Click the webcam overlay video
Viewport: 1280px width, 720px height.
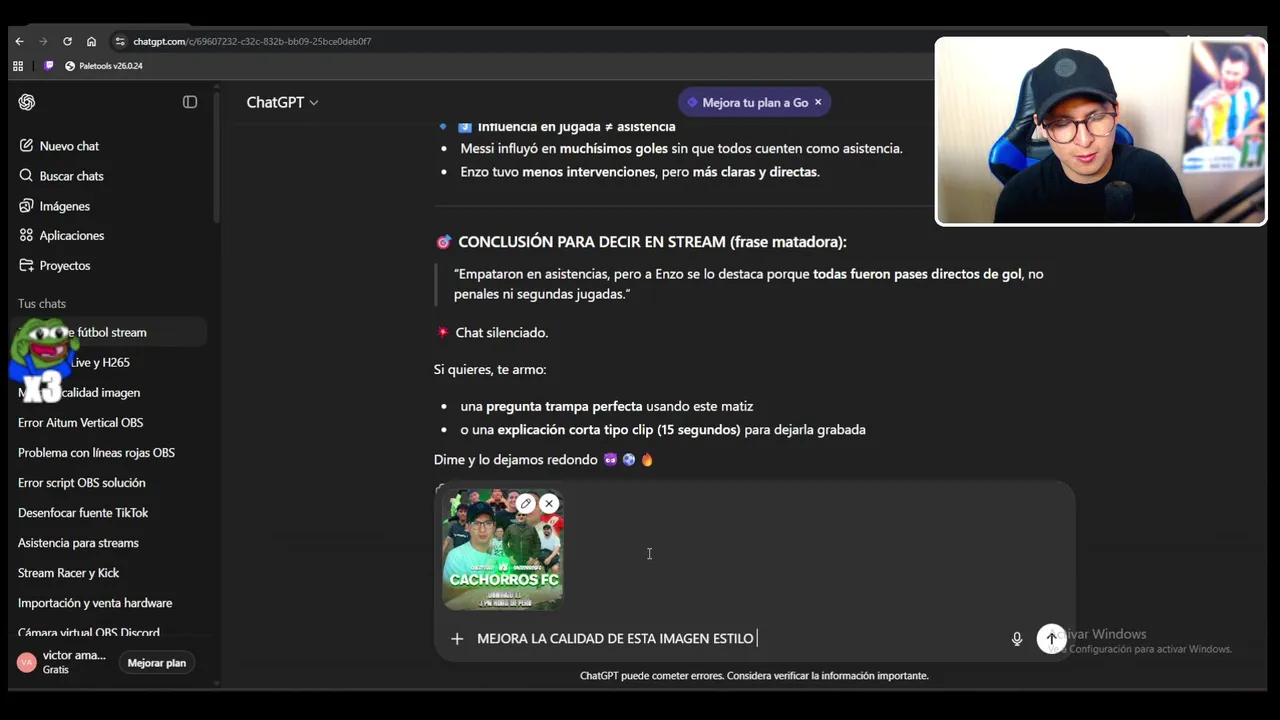click(x=1100, y=131)
